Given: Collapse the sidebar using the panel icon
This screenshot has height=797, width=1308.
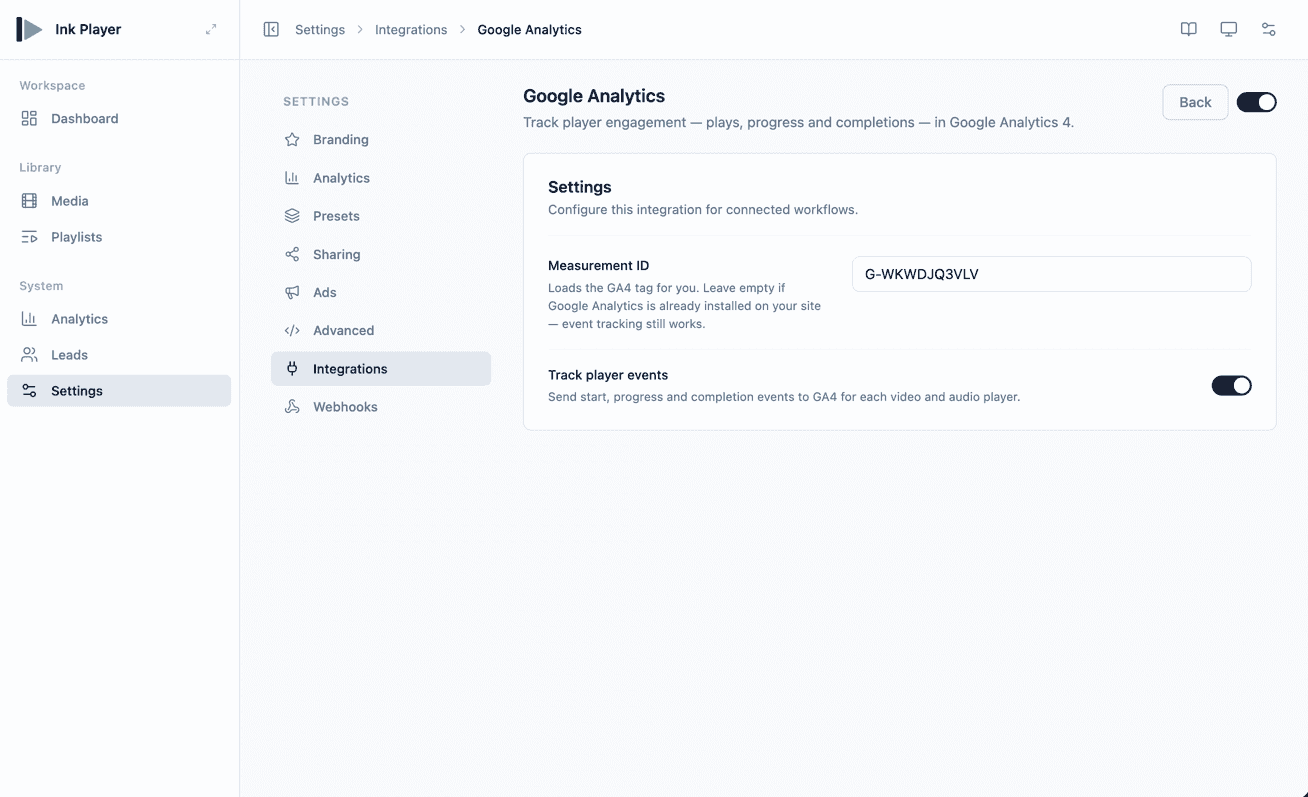Looking at the screenshot, I should 271,29.
